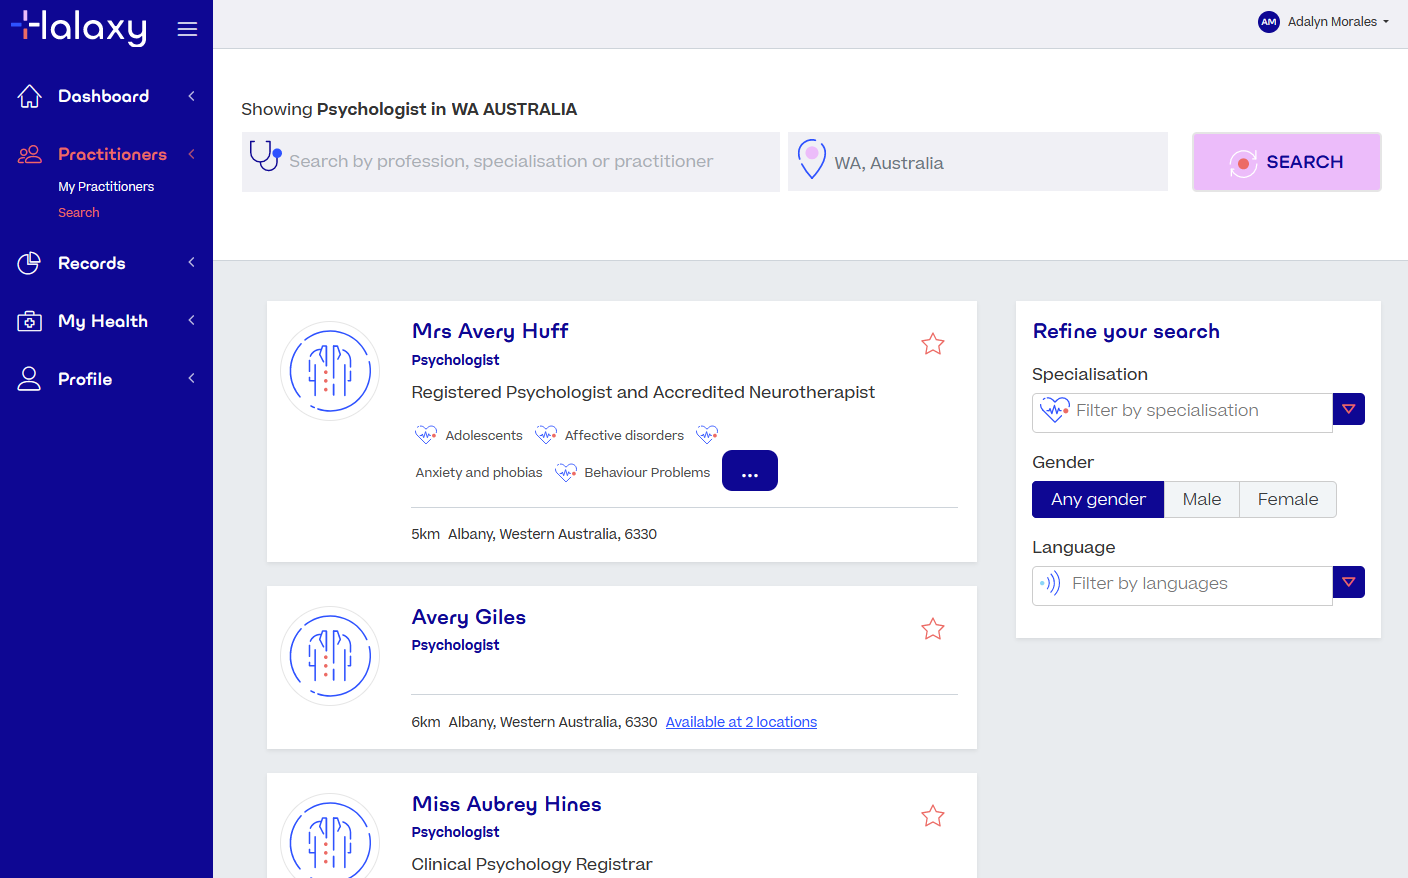Select the Male gender filter

pyautogui.click(x=1201, y=499)
